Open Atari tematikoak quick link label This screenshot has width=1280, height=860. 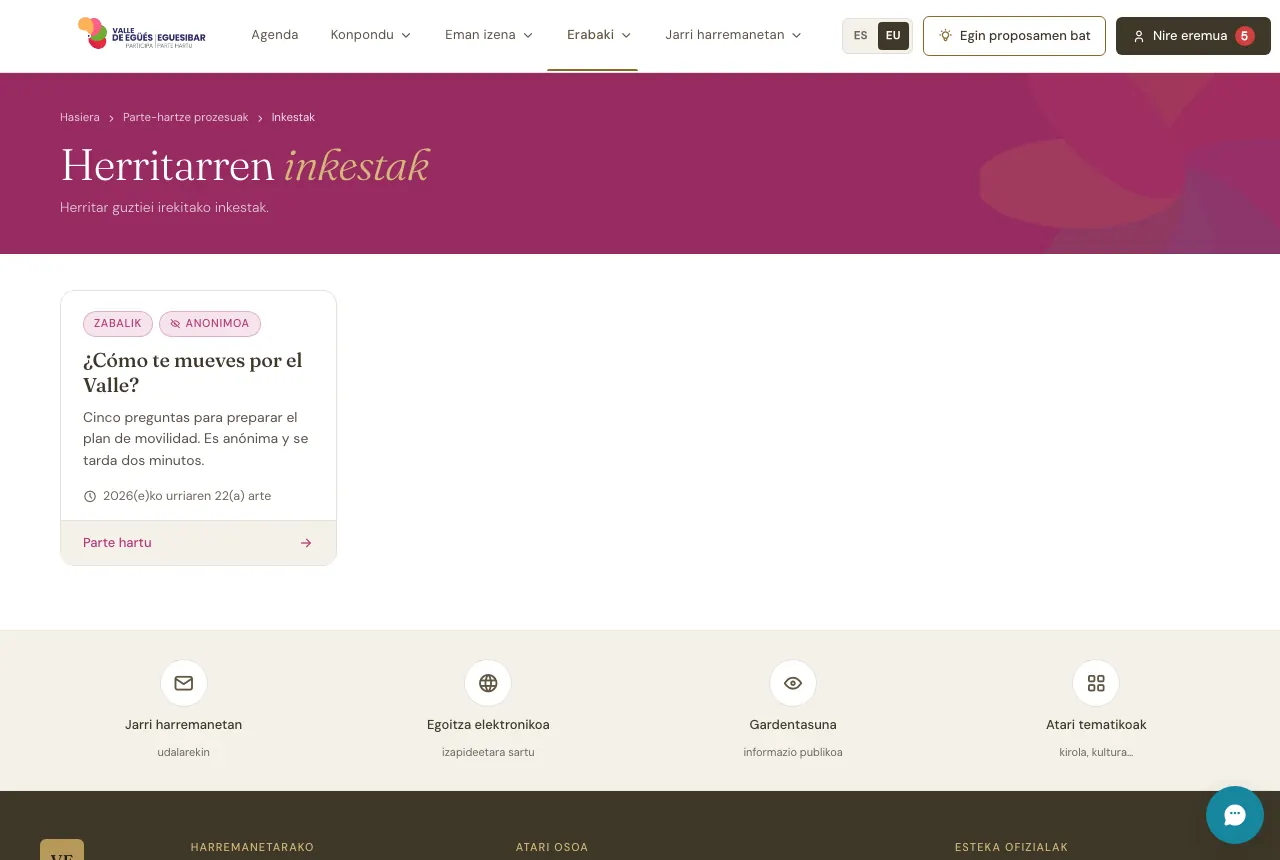pyautogui.click(x=1096, y=725)
